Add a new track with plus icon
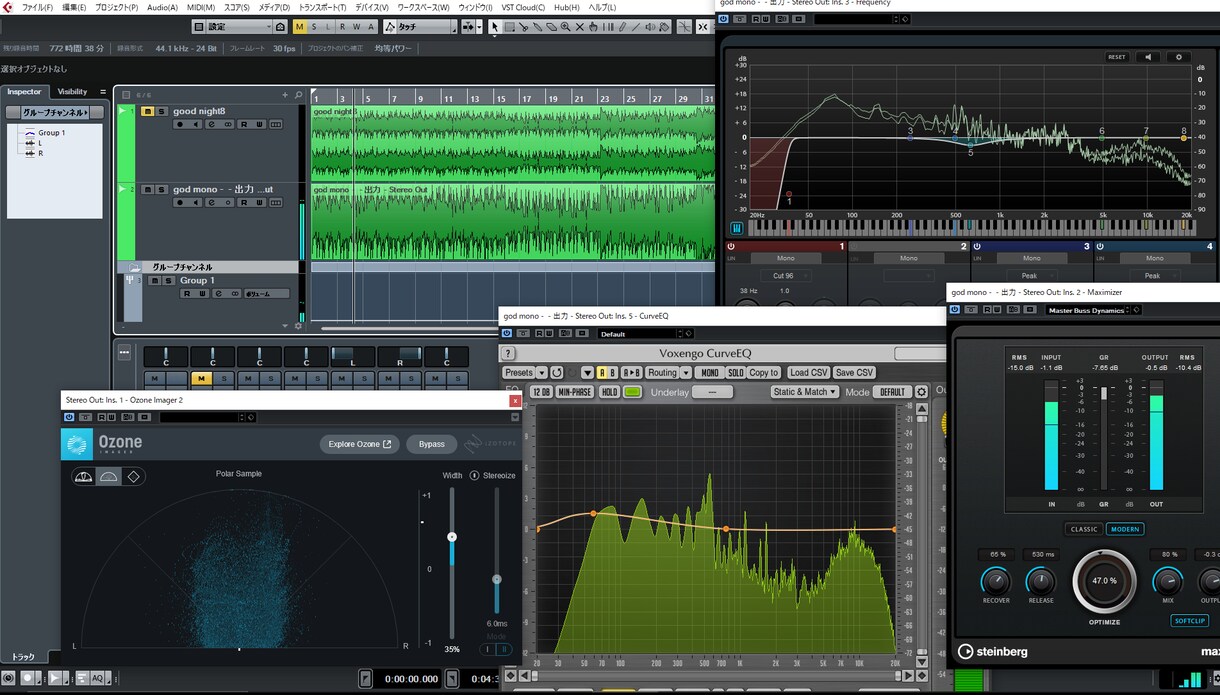The height and width of the screenshot is (695, 1220). click(x=285, y=95)
